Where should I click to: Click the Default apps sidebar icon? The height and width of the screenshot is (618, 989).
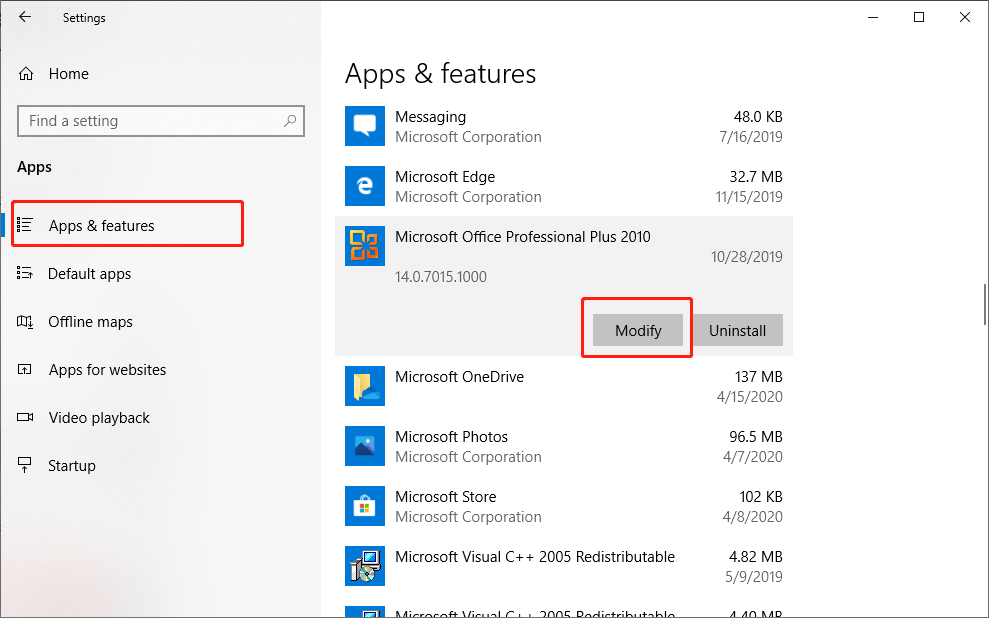25,273
